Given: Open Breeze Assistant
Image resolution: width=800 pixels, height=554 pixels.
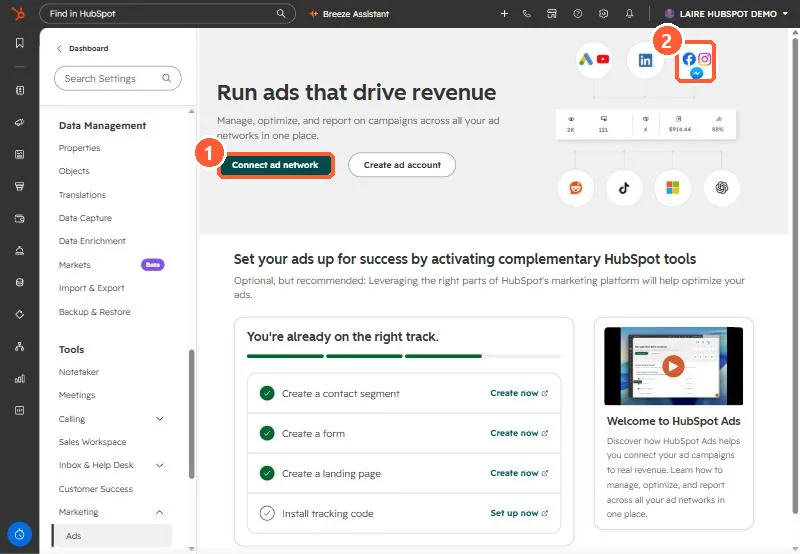Looking at the screenshot, I should 349,14.
